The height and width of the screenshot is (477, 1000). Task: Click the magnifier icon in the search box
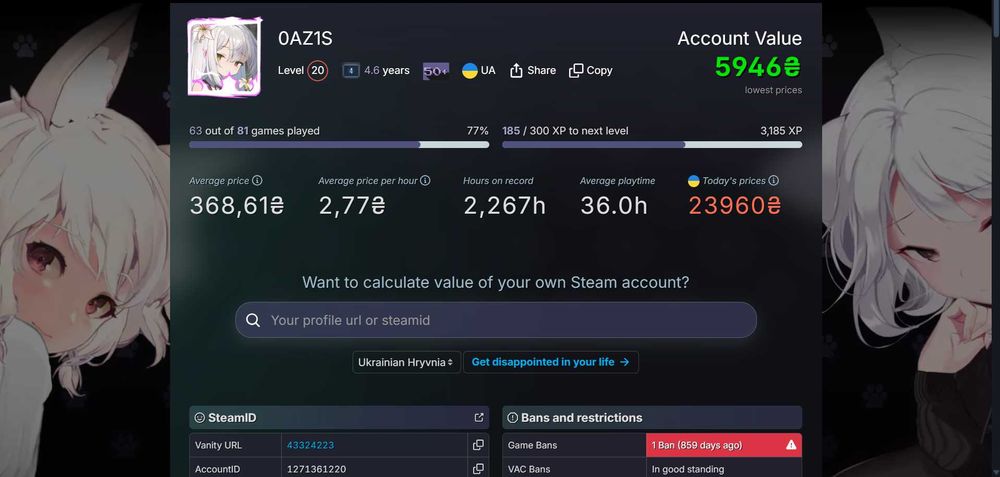tap(253, 320)
